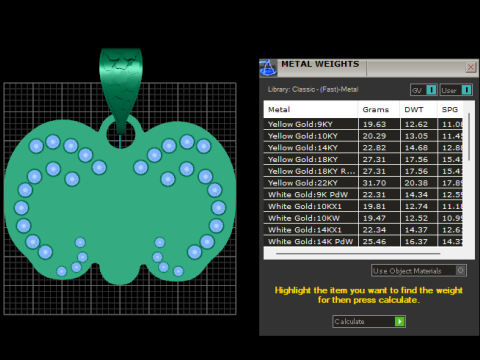Click the 14.68 DWT value
The image size is (480, 360).
click(x=416, y=148)
